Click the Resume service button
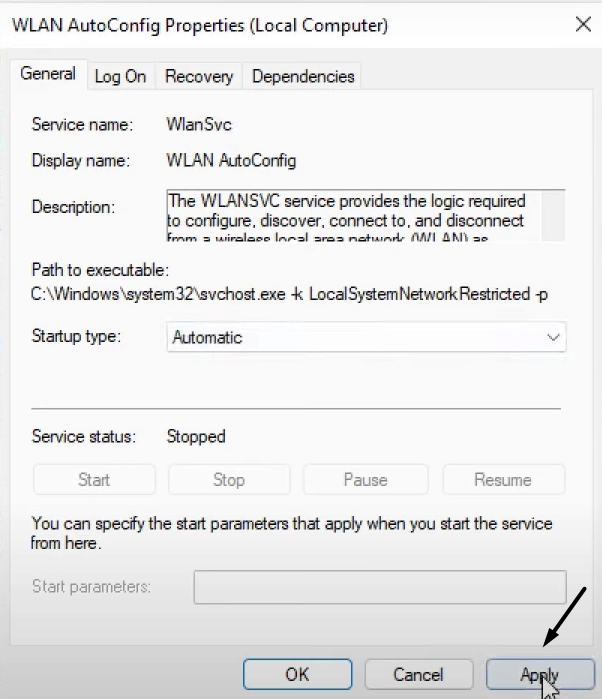 tap(503, 480)
